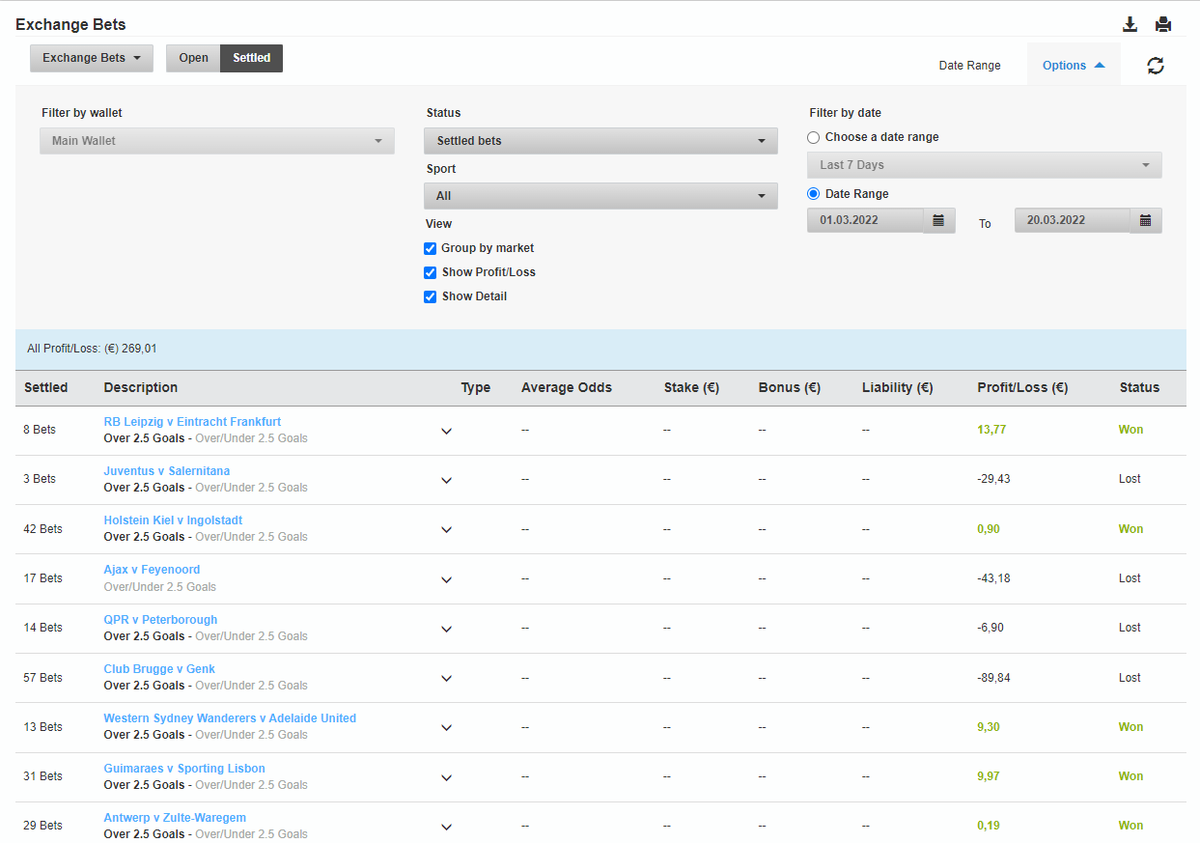Print the exchange bets page
Viewport: 1200px width, 843px height.
[1163, 24]
